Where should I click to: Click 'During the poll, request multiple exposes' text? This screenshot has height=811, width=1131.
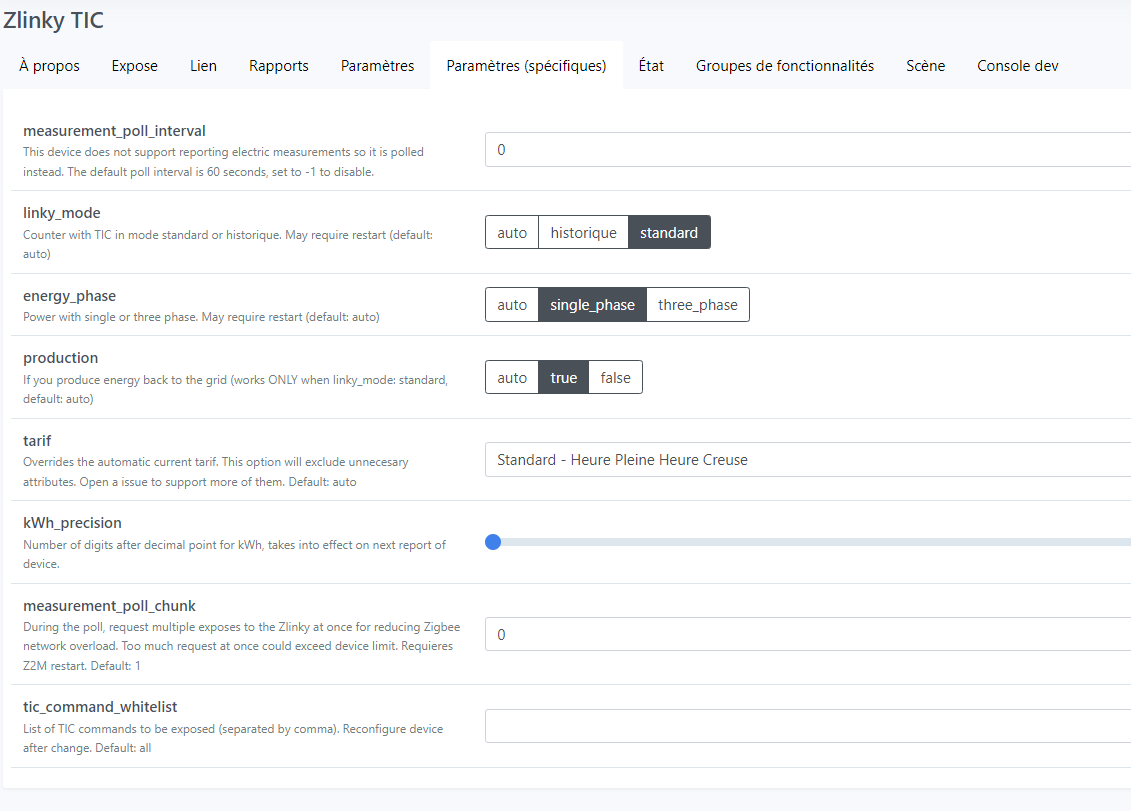click(x=241, y=646)
